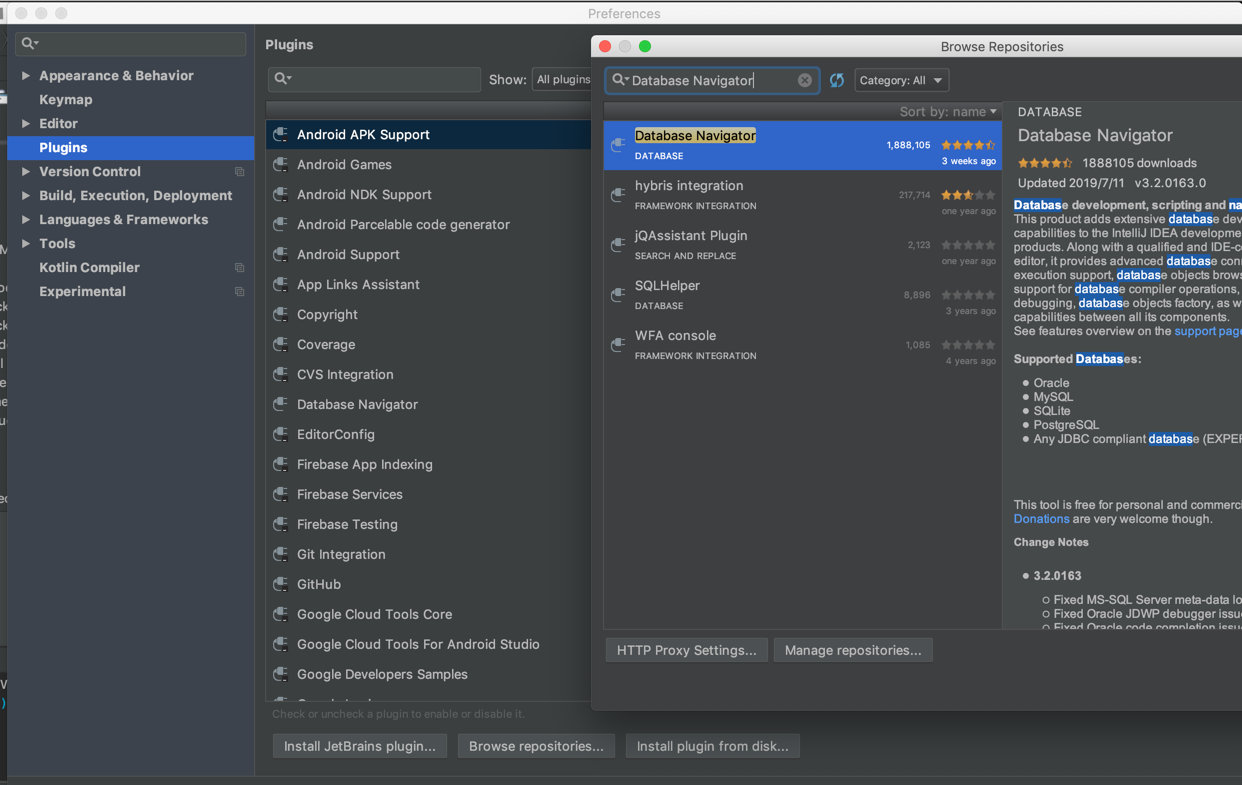Open HTTP Proxy Settings
This screenshot has height=785, width=1242.
[687, 650]
